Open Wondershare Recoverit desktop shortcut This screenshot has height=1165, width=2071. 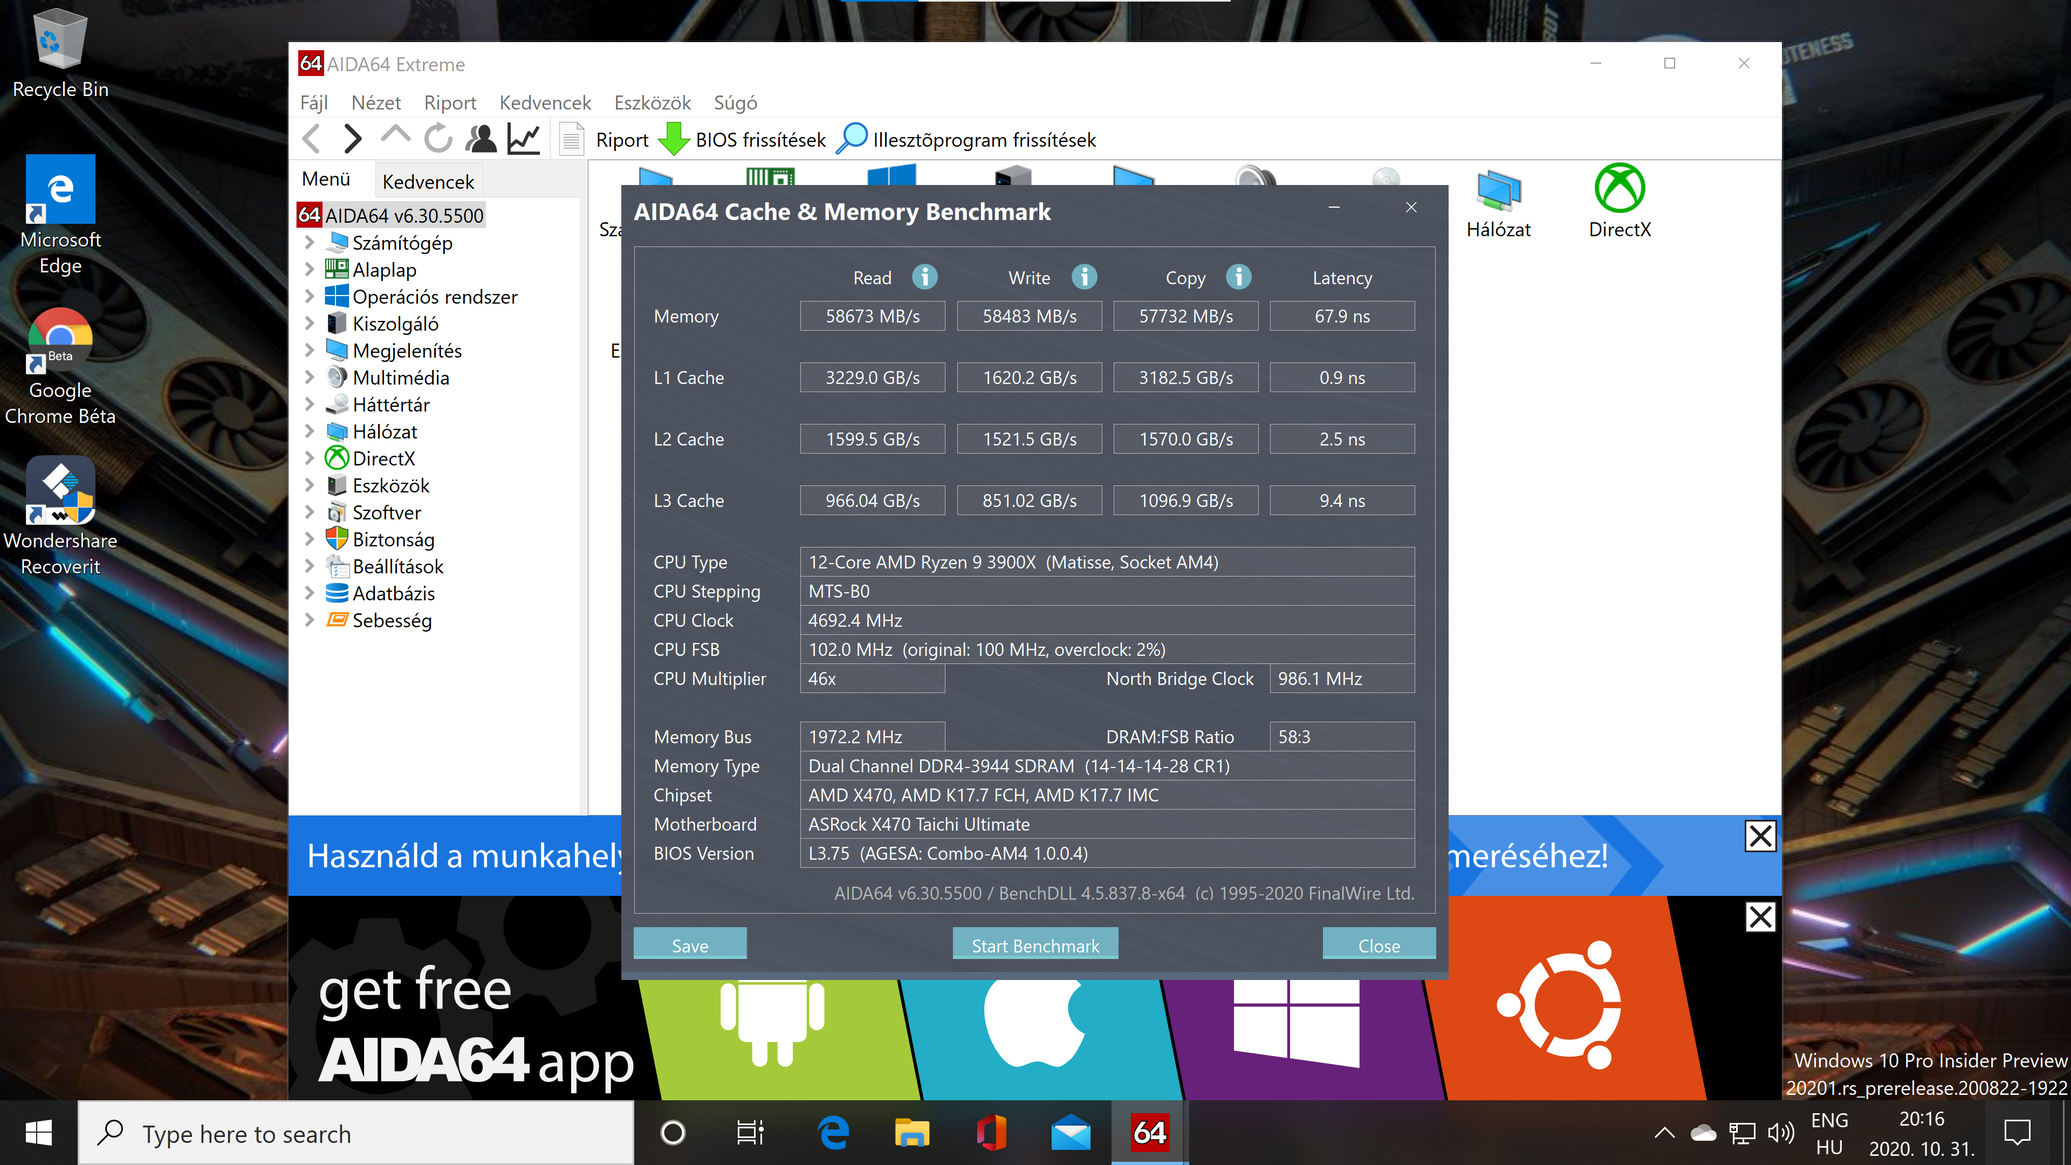click(60, 517)
